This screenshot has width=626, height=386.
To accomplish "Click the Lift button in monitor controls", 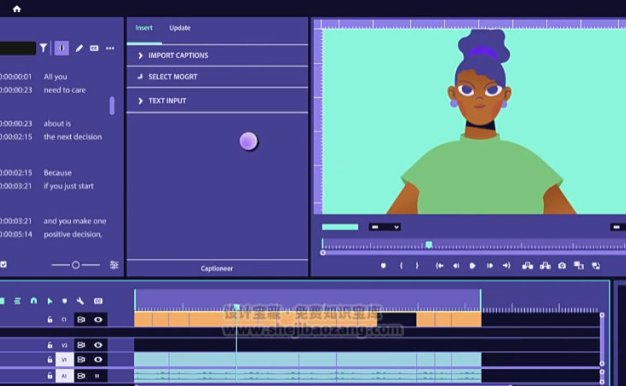I will [527, 265].
